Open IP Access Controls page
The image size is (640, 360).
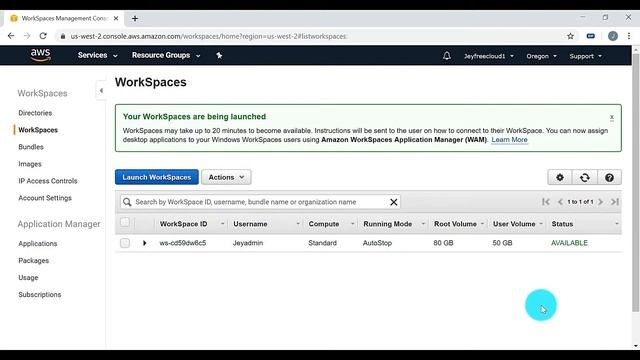48,181
